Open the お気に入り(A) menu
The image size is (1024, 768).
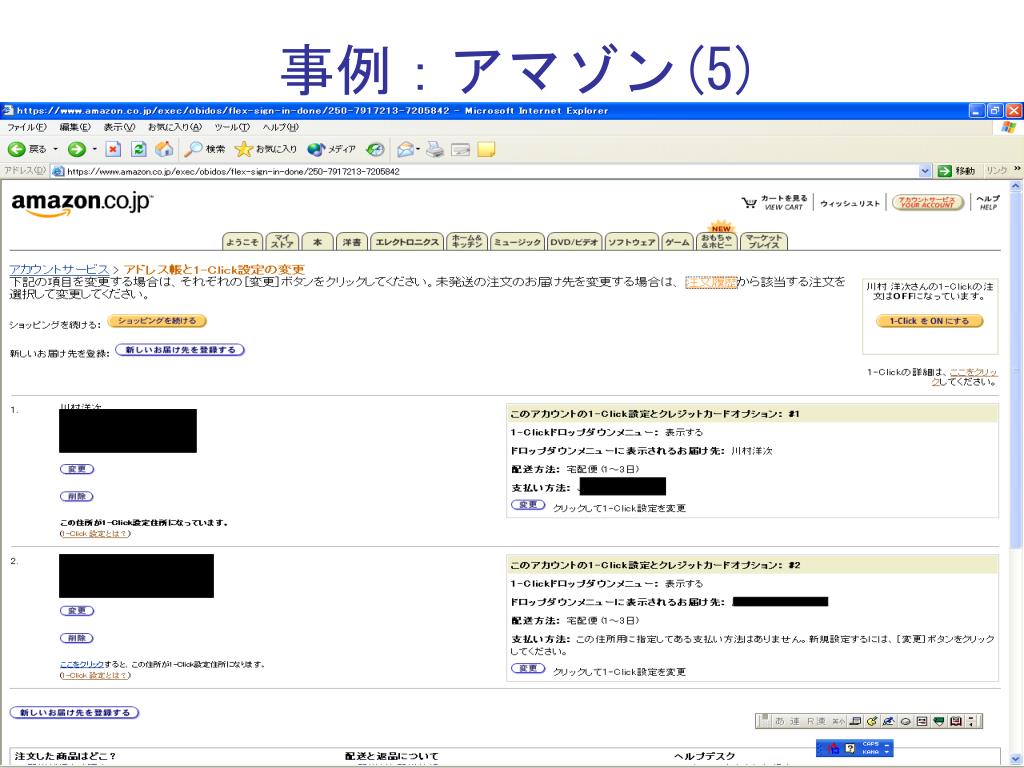[x=174, y=127]
